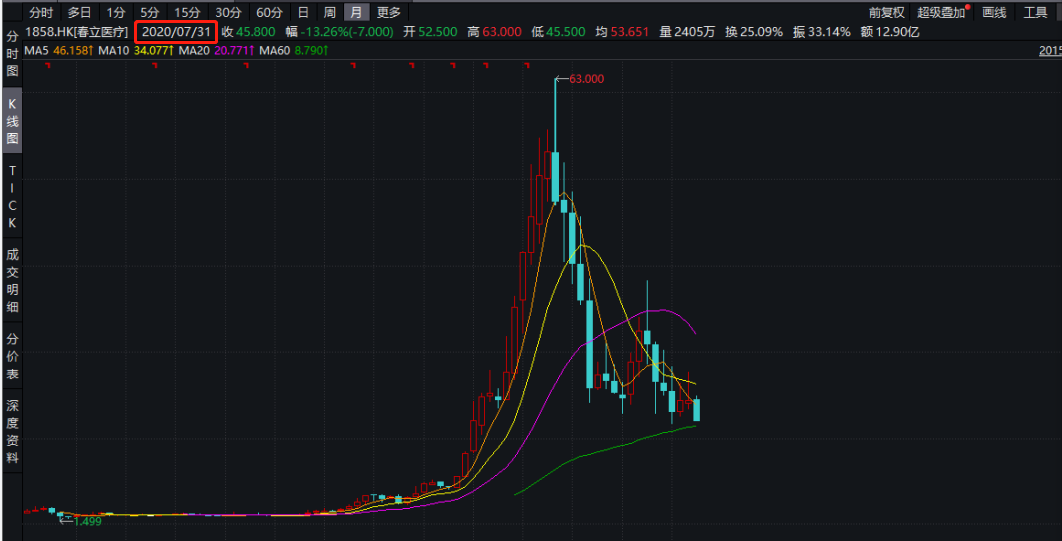
Task: Click the 量 2405万 volume value
Action: (686, 32)
